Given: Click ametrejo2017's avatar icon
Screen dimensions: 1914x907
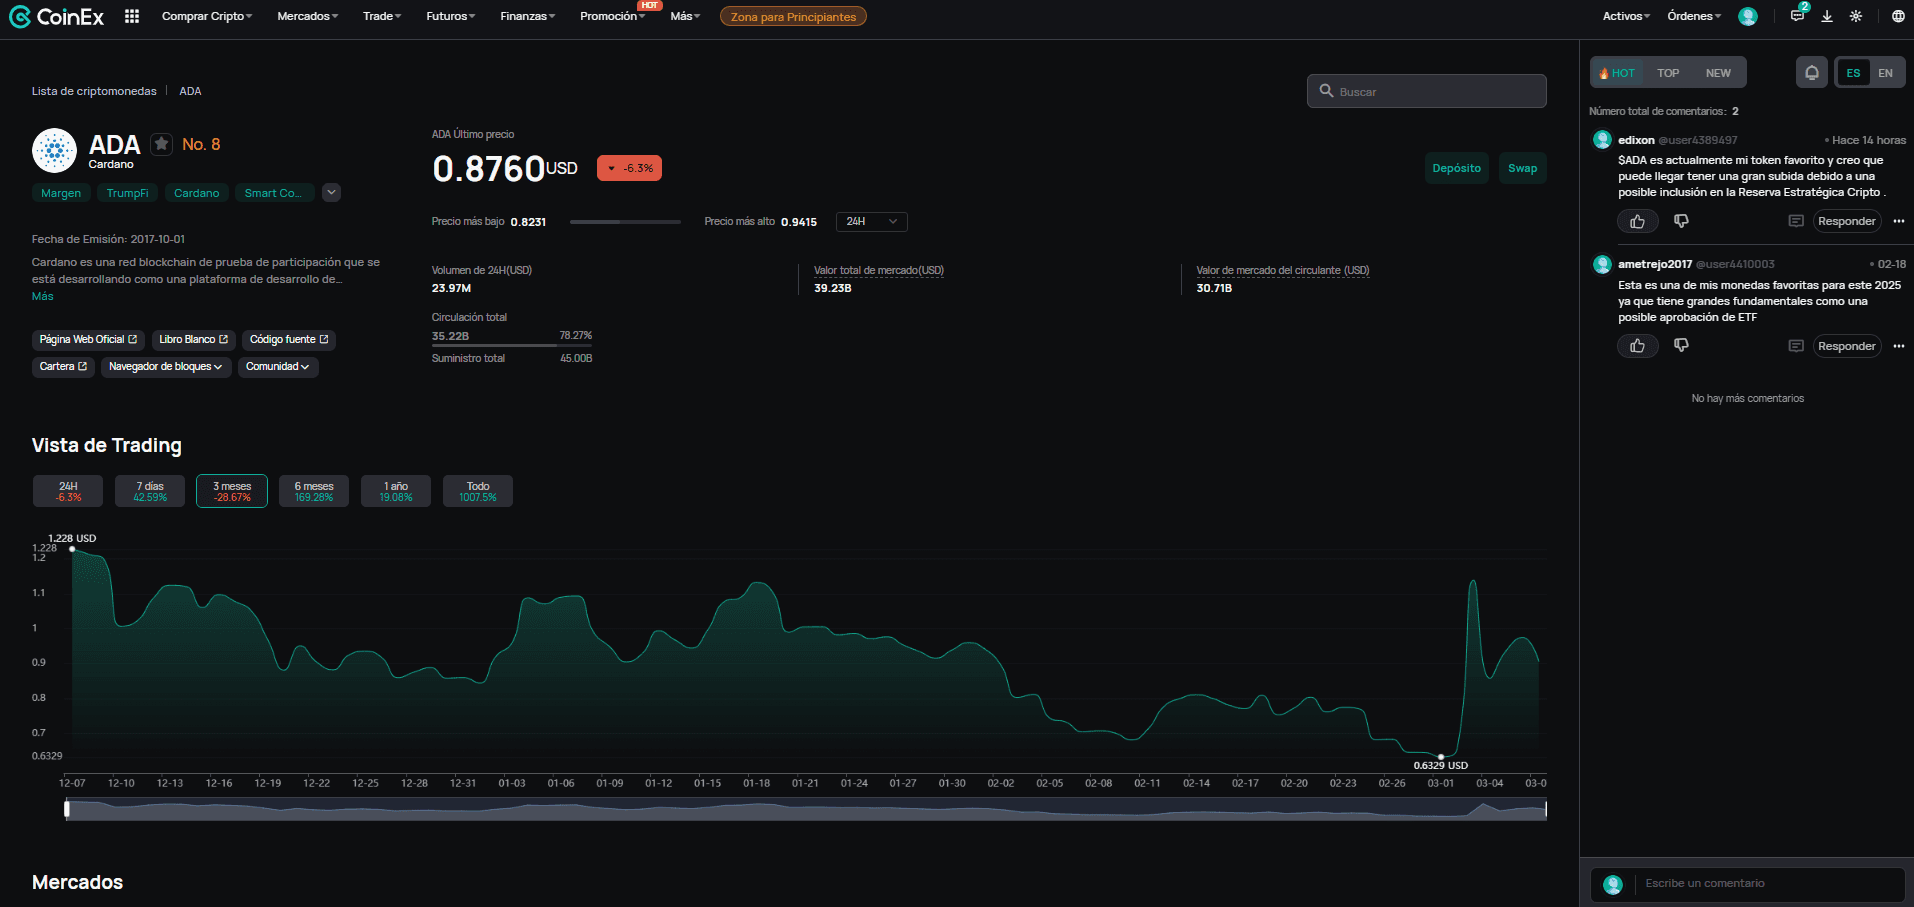Looking at the screenshot, I should pyautogui.click(x=1602, y=264).
